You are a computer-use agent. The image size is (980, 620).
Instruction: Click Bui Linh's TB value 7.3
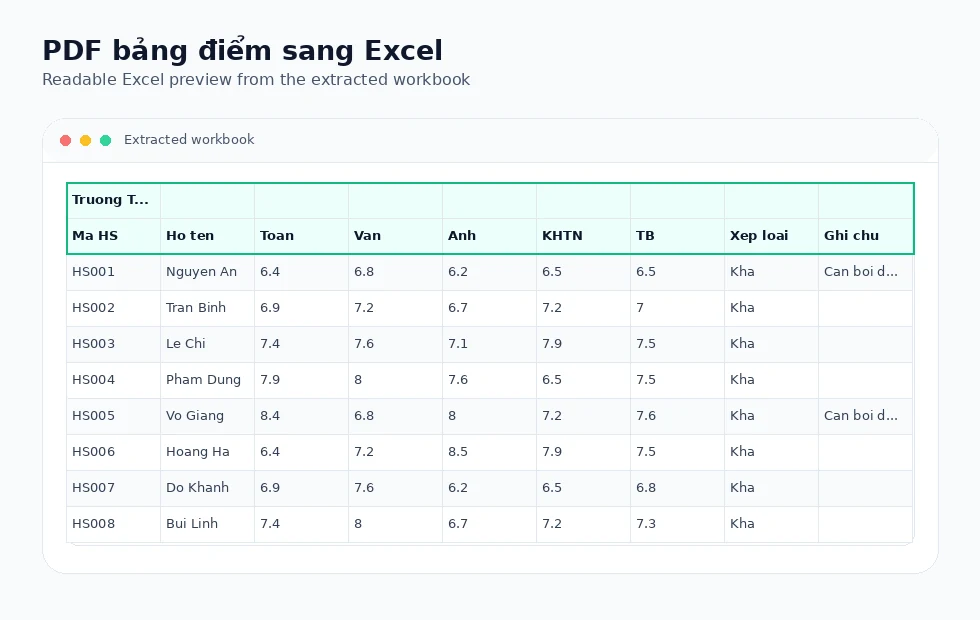tap(678, 524)
